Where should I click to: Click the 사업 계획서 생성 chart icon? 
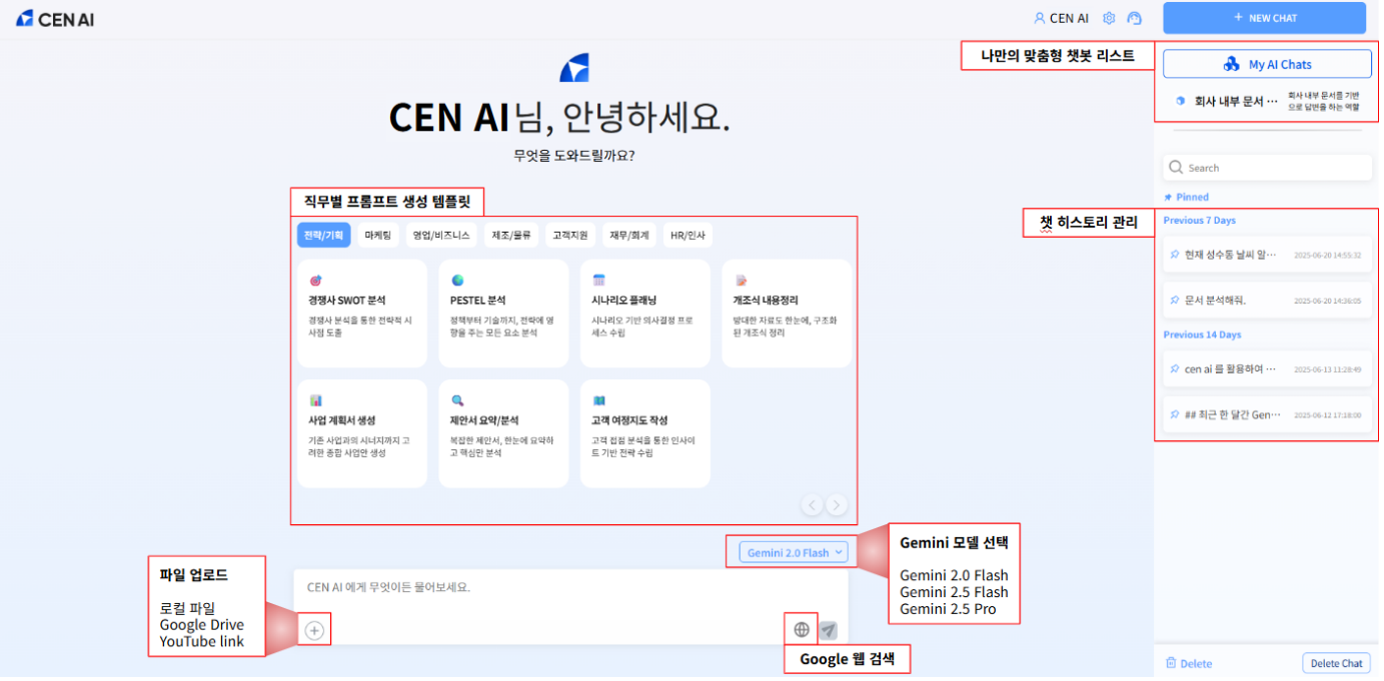click(315, 400)
